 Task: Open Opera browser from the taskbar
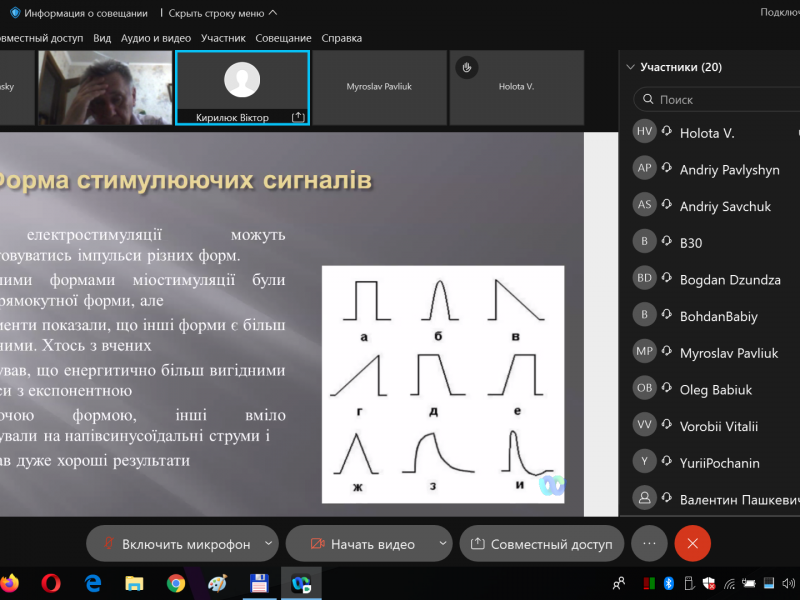[52, 582]
